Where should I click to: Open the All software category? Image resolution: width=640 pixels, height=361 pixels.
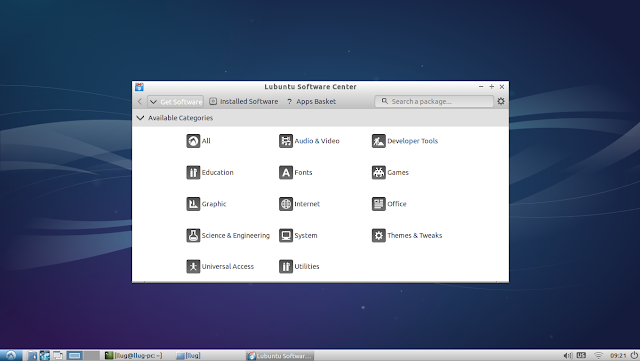[x=199, y=141]
